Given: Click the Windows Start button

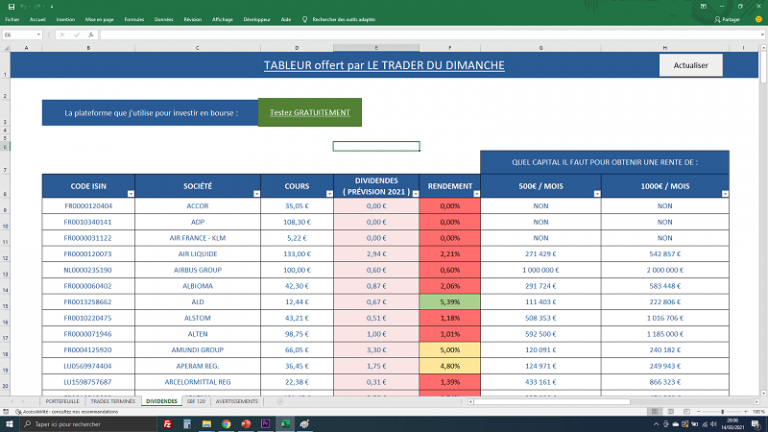Looking at the screenshot, I should (8, 424).
